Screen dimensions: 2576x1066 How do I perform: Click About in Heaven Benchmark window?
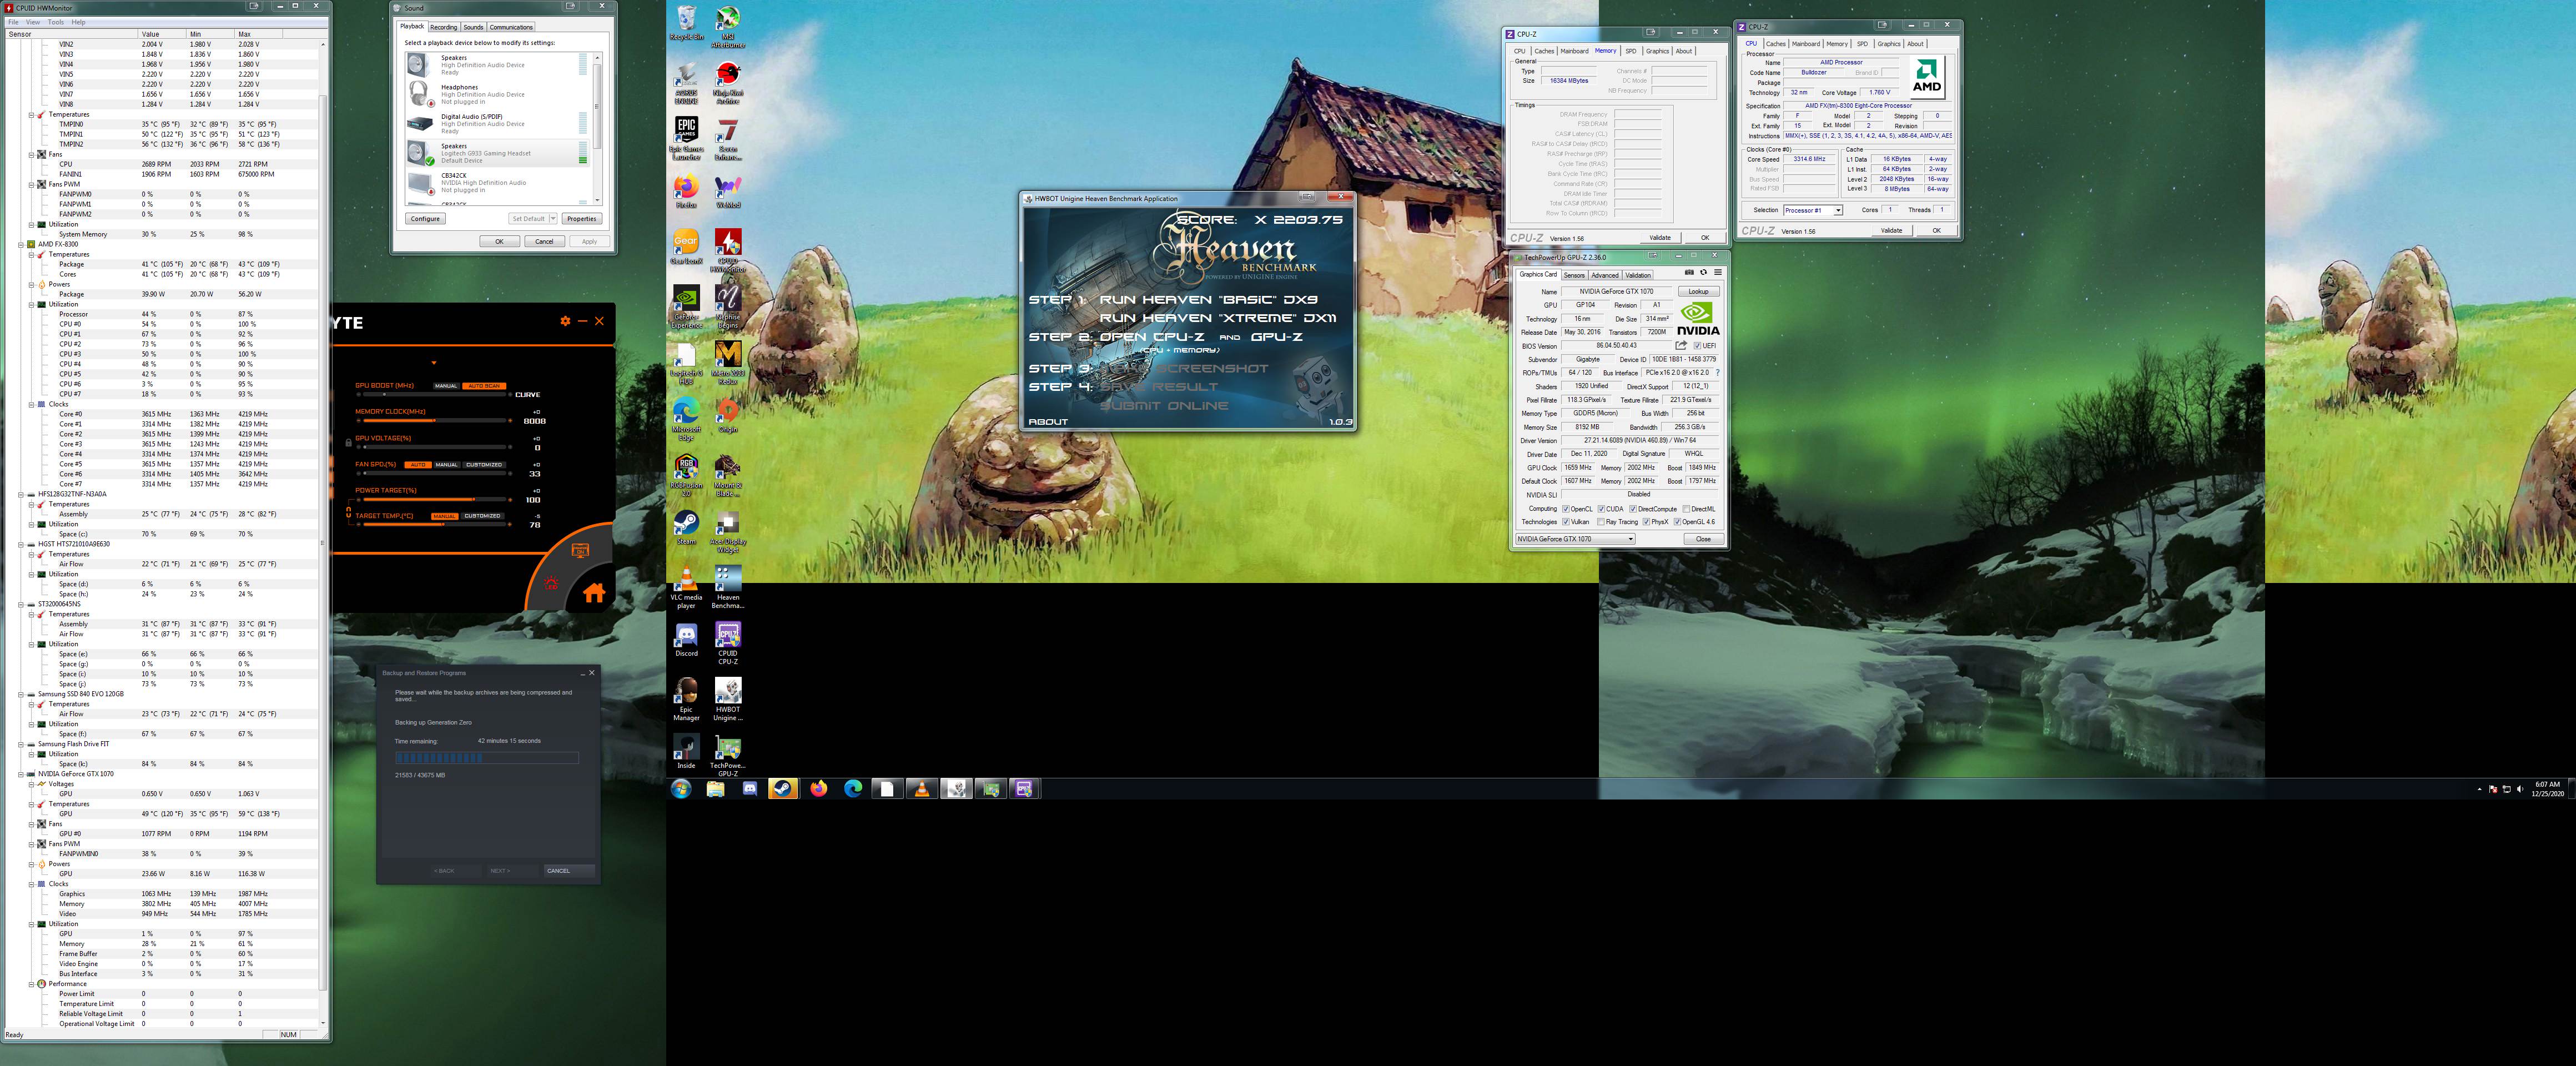pyautogui.click(x=1048, y=422)
